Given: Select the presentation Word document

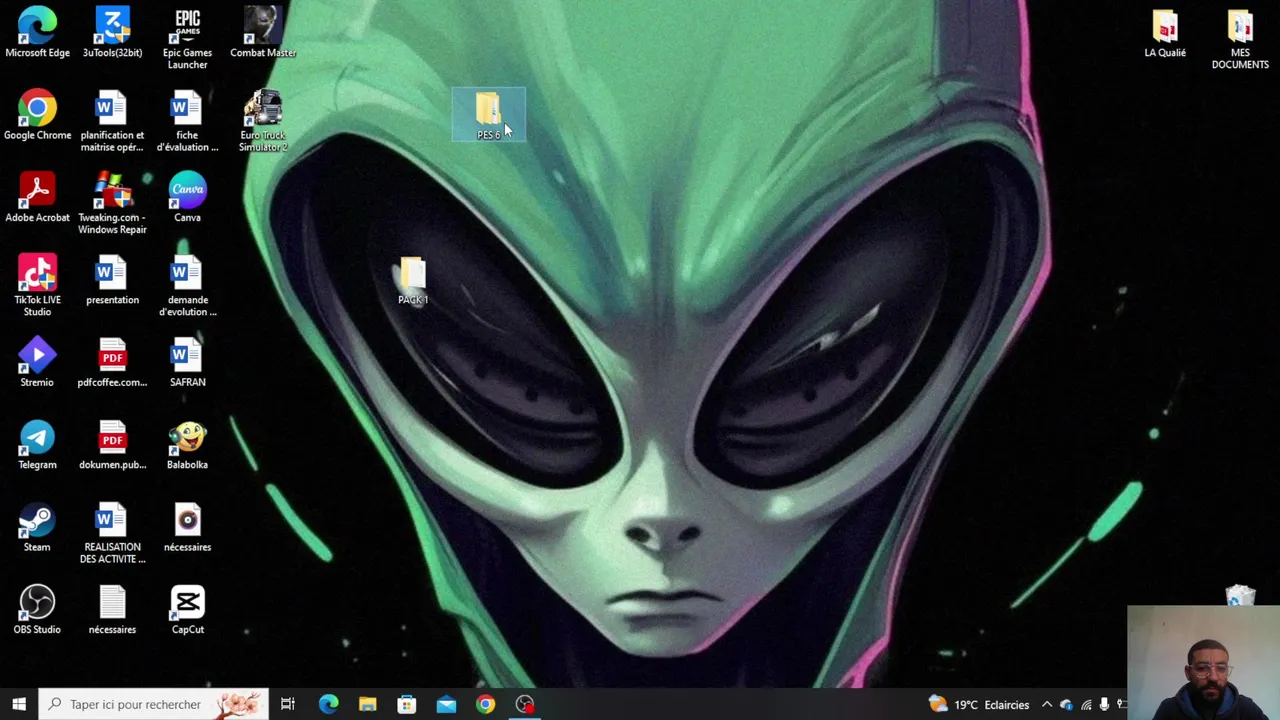Looking at the screenshot, I should coord(112,279).
